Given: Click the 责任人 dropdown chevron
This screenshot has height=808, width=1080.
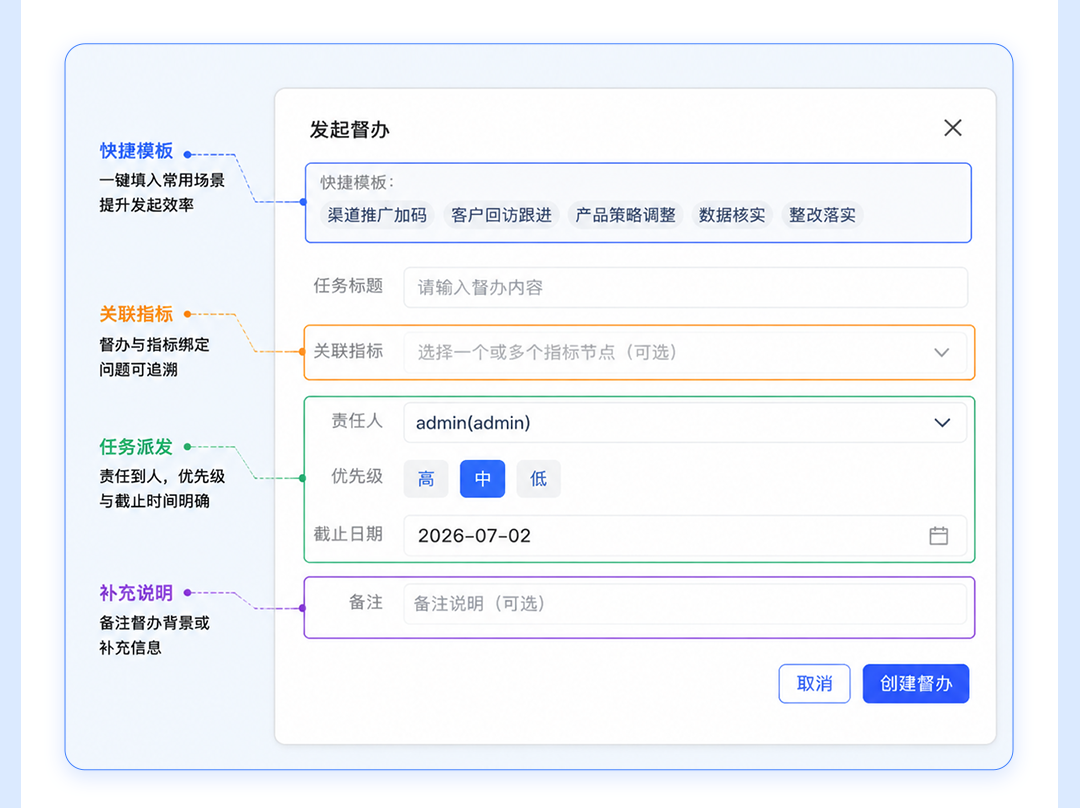Looking at the screenshot, I should [x=942, y=423].
